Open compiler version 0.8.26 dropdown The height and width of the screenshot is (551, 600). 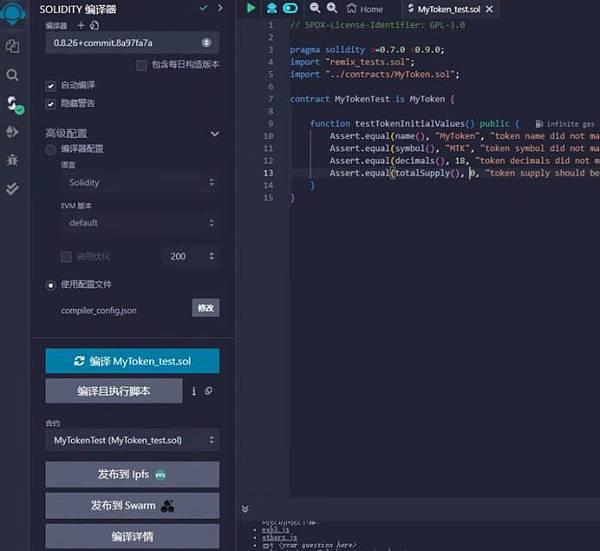click(132, 42)
